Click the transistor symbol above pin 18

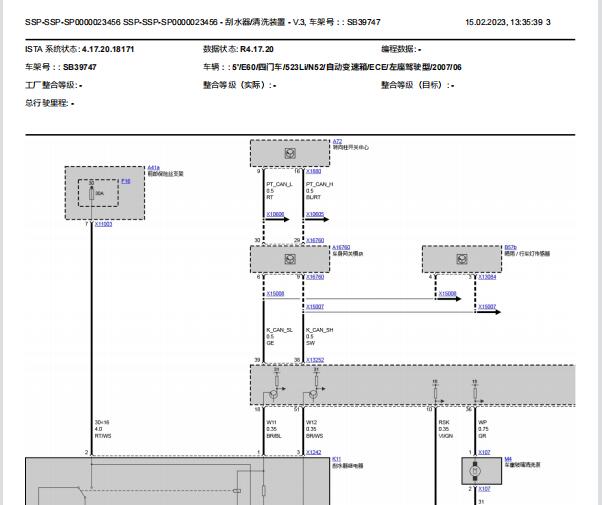[x=273, y=394]
